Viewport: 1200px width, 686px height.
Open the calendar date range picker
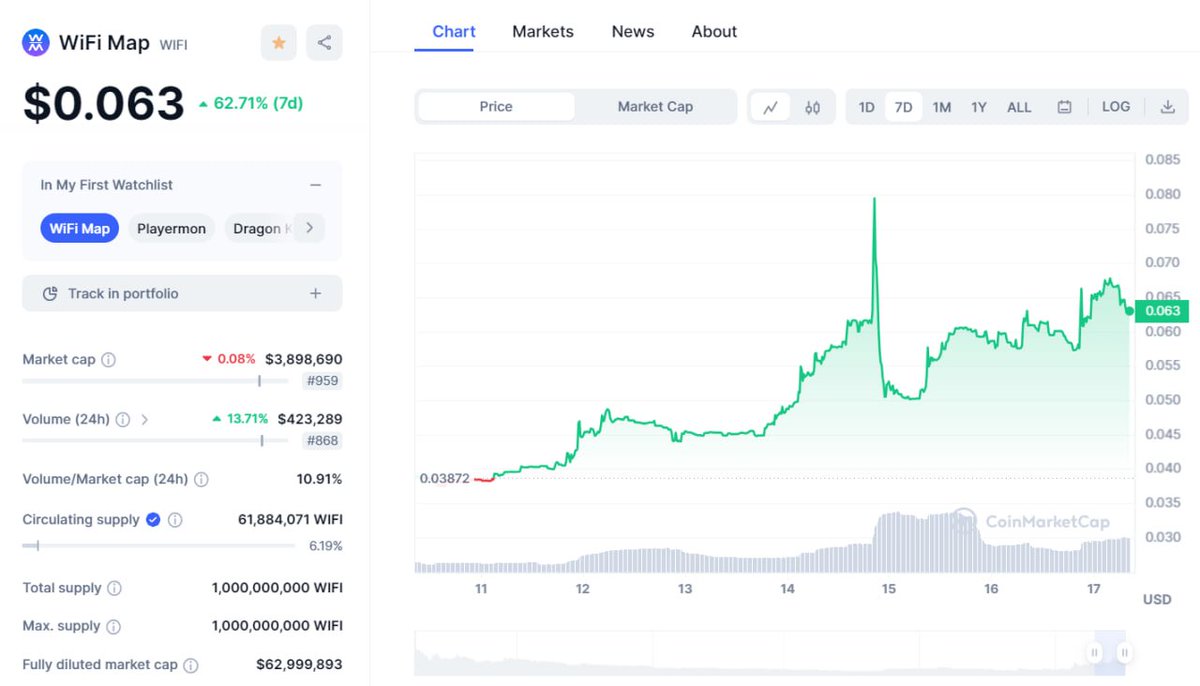tap(1065, 106)
